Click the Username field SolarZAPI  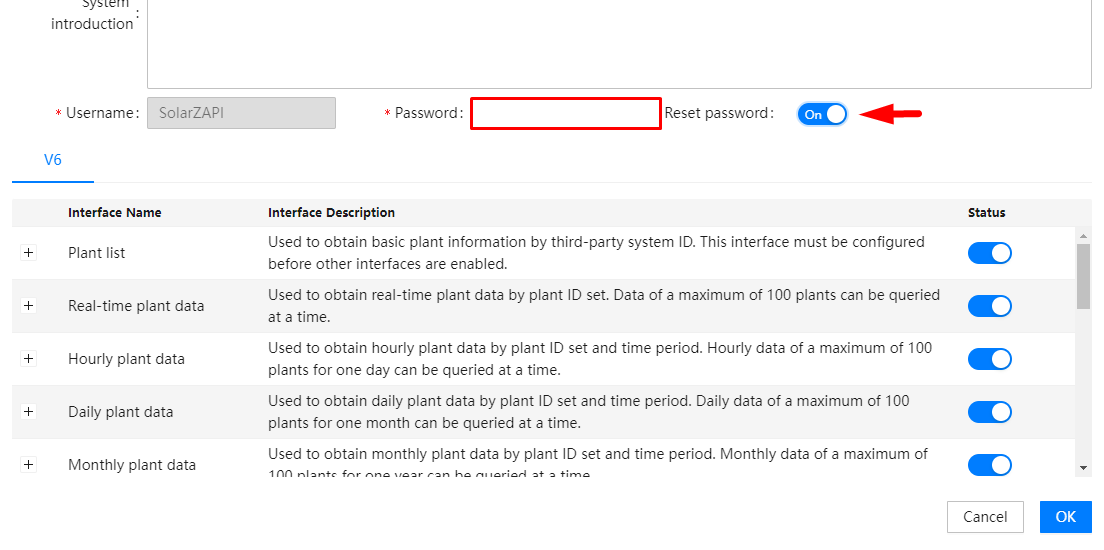point(241,113)
